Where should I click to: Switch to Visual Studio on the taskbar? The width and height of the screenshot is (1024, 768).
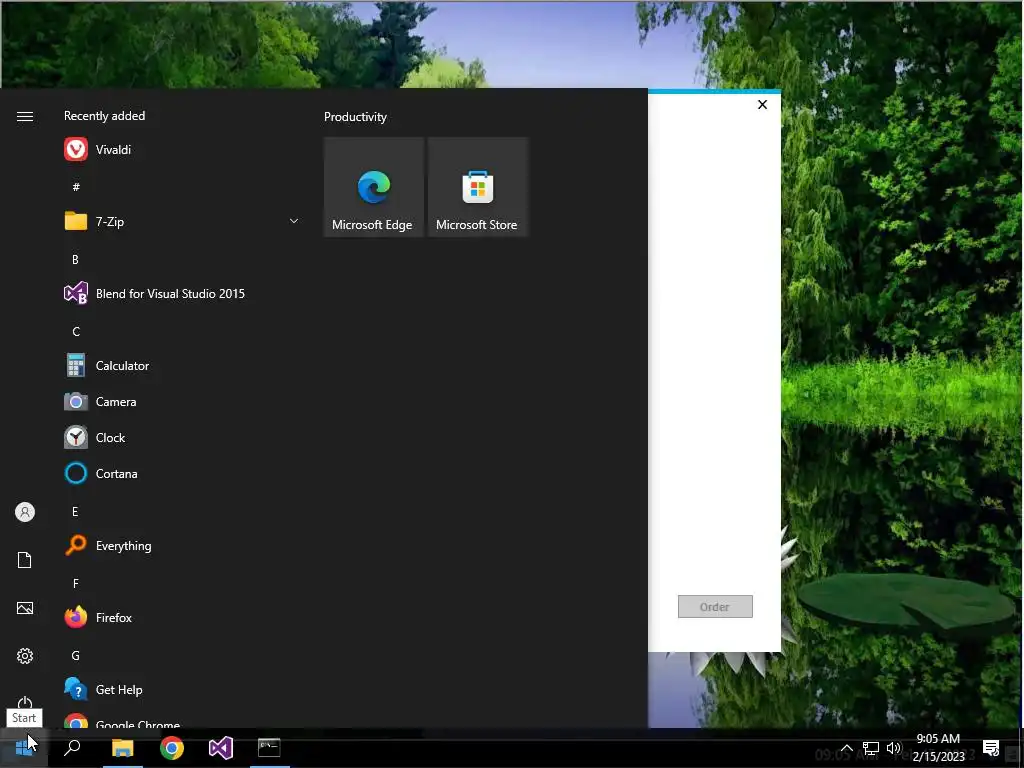pyautogui.click(x=221, y=748)
